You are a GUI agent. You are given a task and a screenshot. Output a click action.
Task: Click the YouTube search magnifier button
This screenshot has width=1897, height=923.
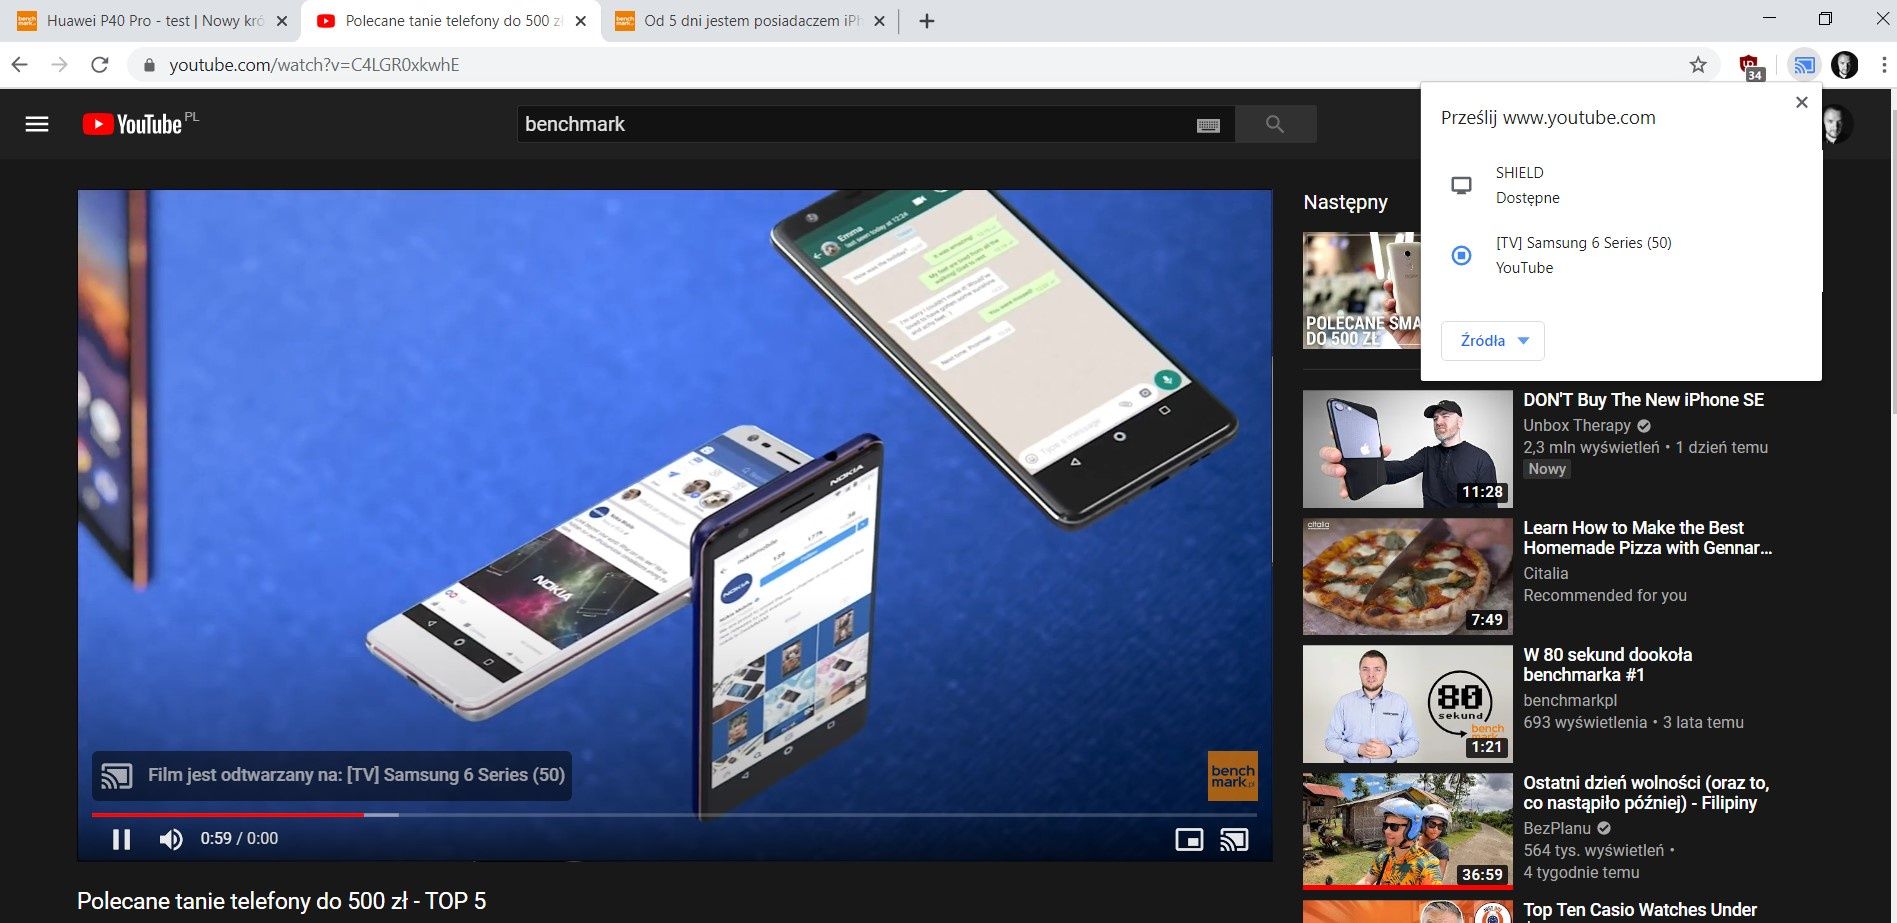coord(1275,124)
